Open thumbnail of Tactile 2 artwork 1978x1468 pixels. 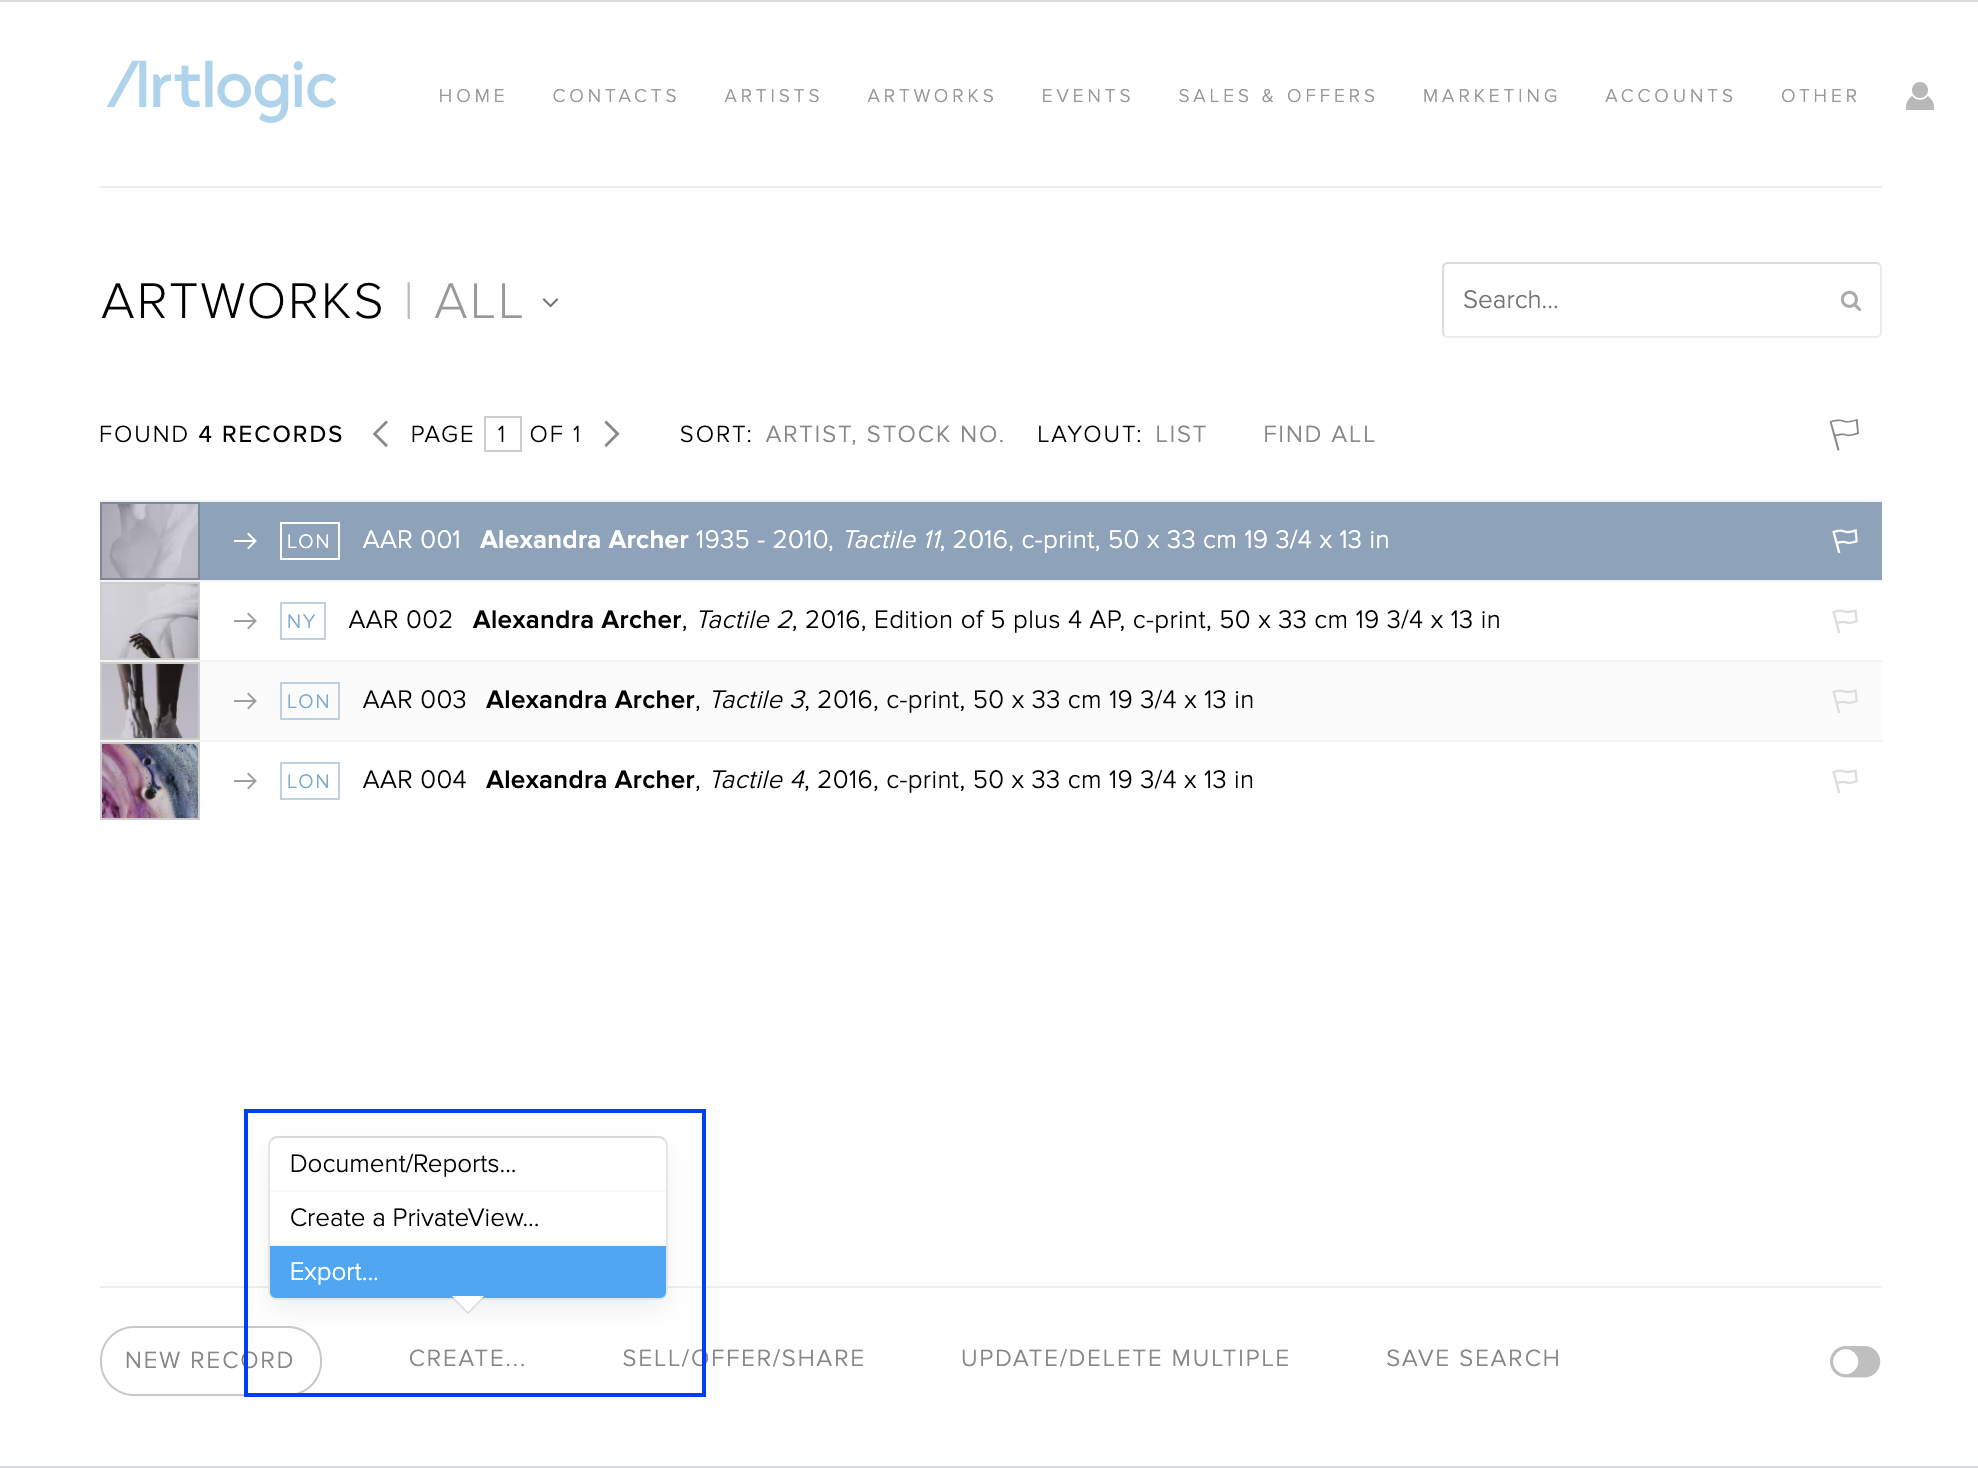[x=150, y=621]
